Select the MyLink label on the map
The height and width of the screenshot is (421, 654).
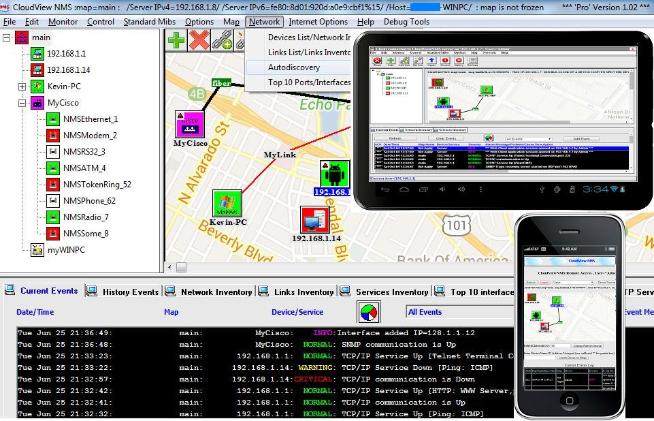click(x=280, y=155)
